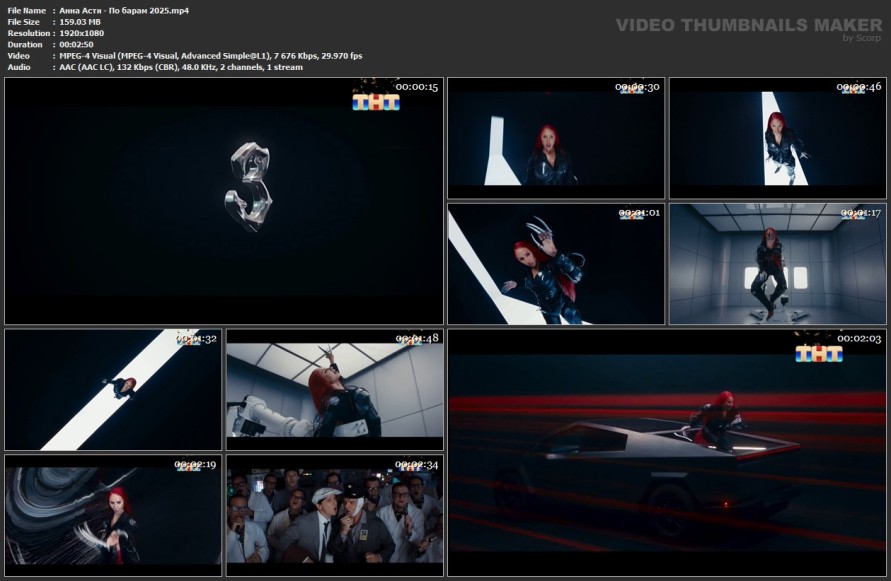Click the Audio line starting 'AAC (AAC LC)'

[x=181, y=67]
